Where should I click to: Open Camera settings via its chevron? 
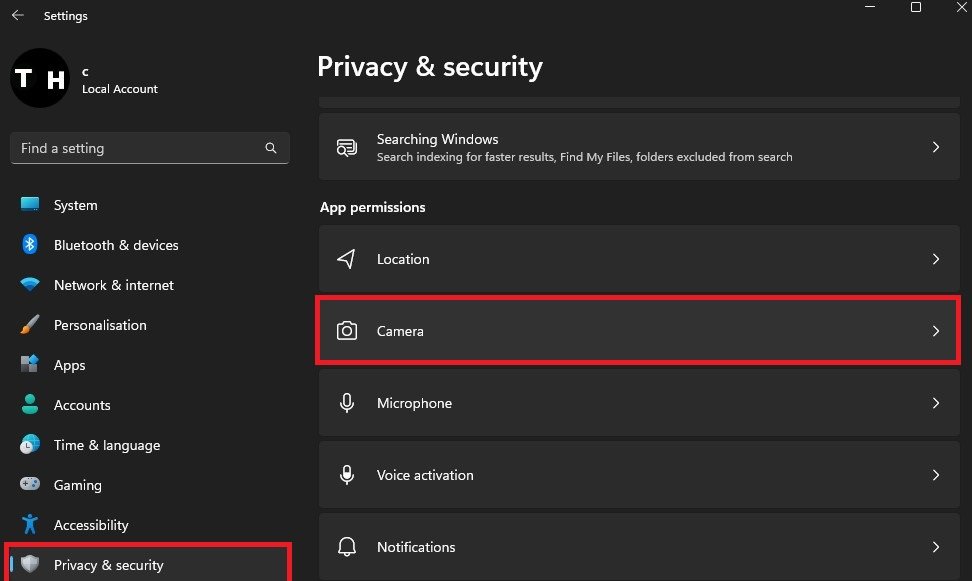point(936,331)
